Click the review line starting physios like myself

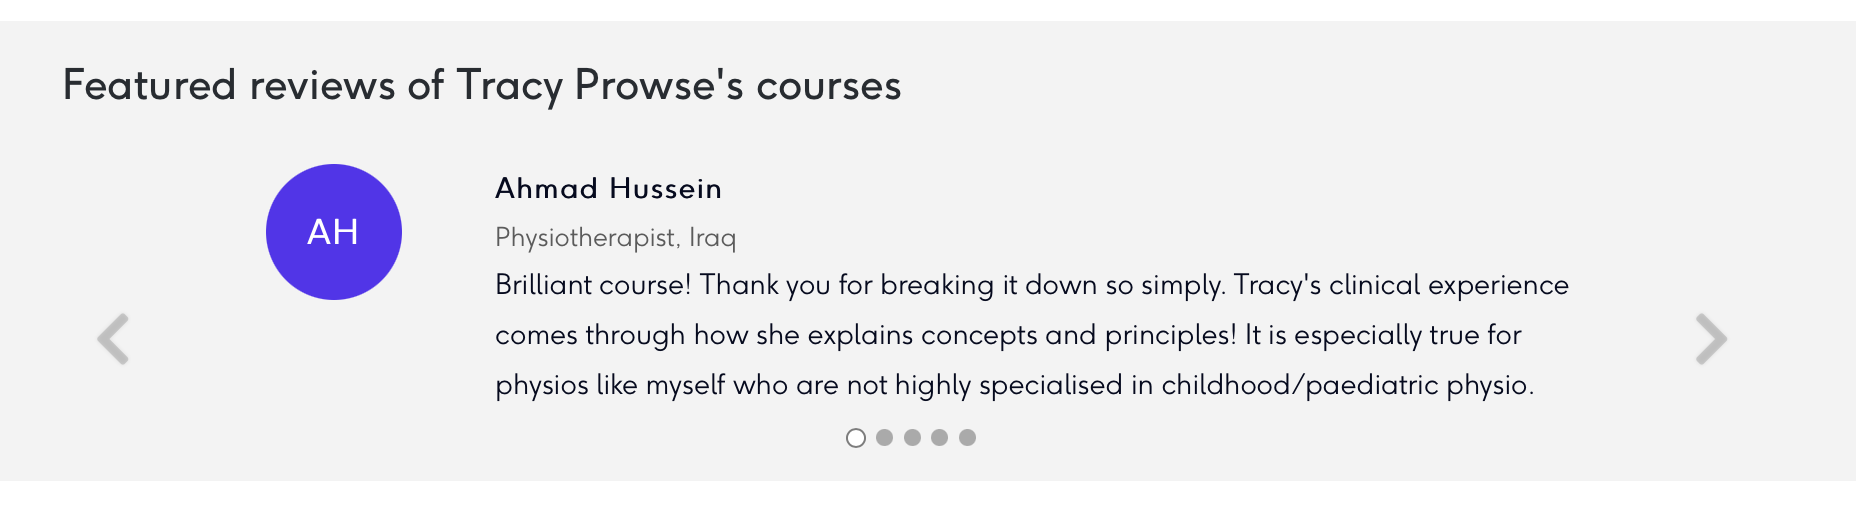(1015, 385)
